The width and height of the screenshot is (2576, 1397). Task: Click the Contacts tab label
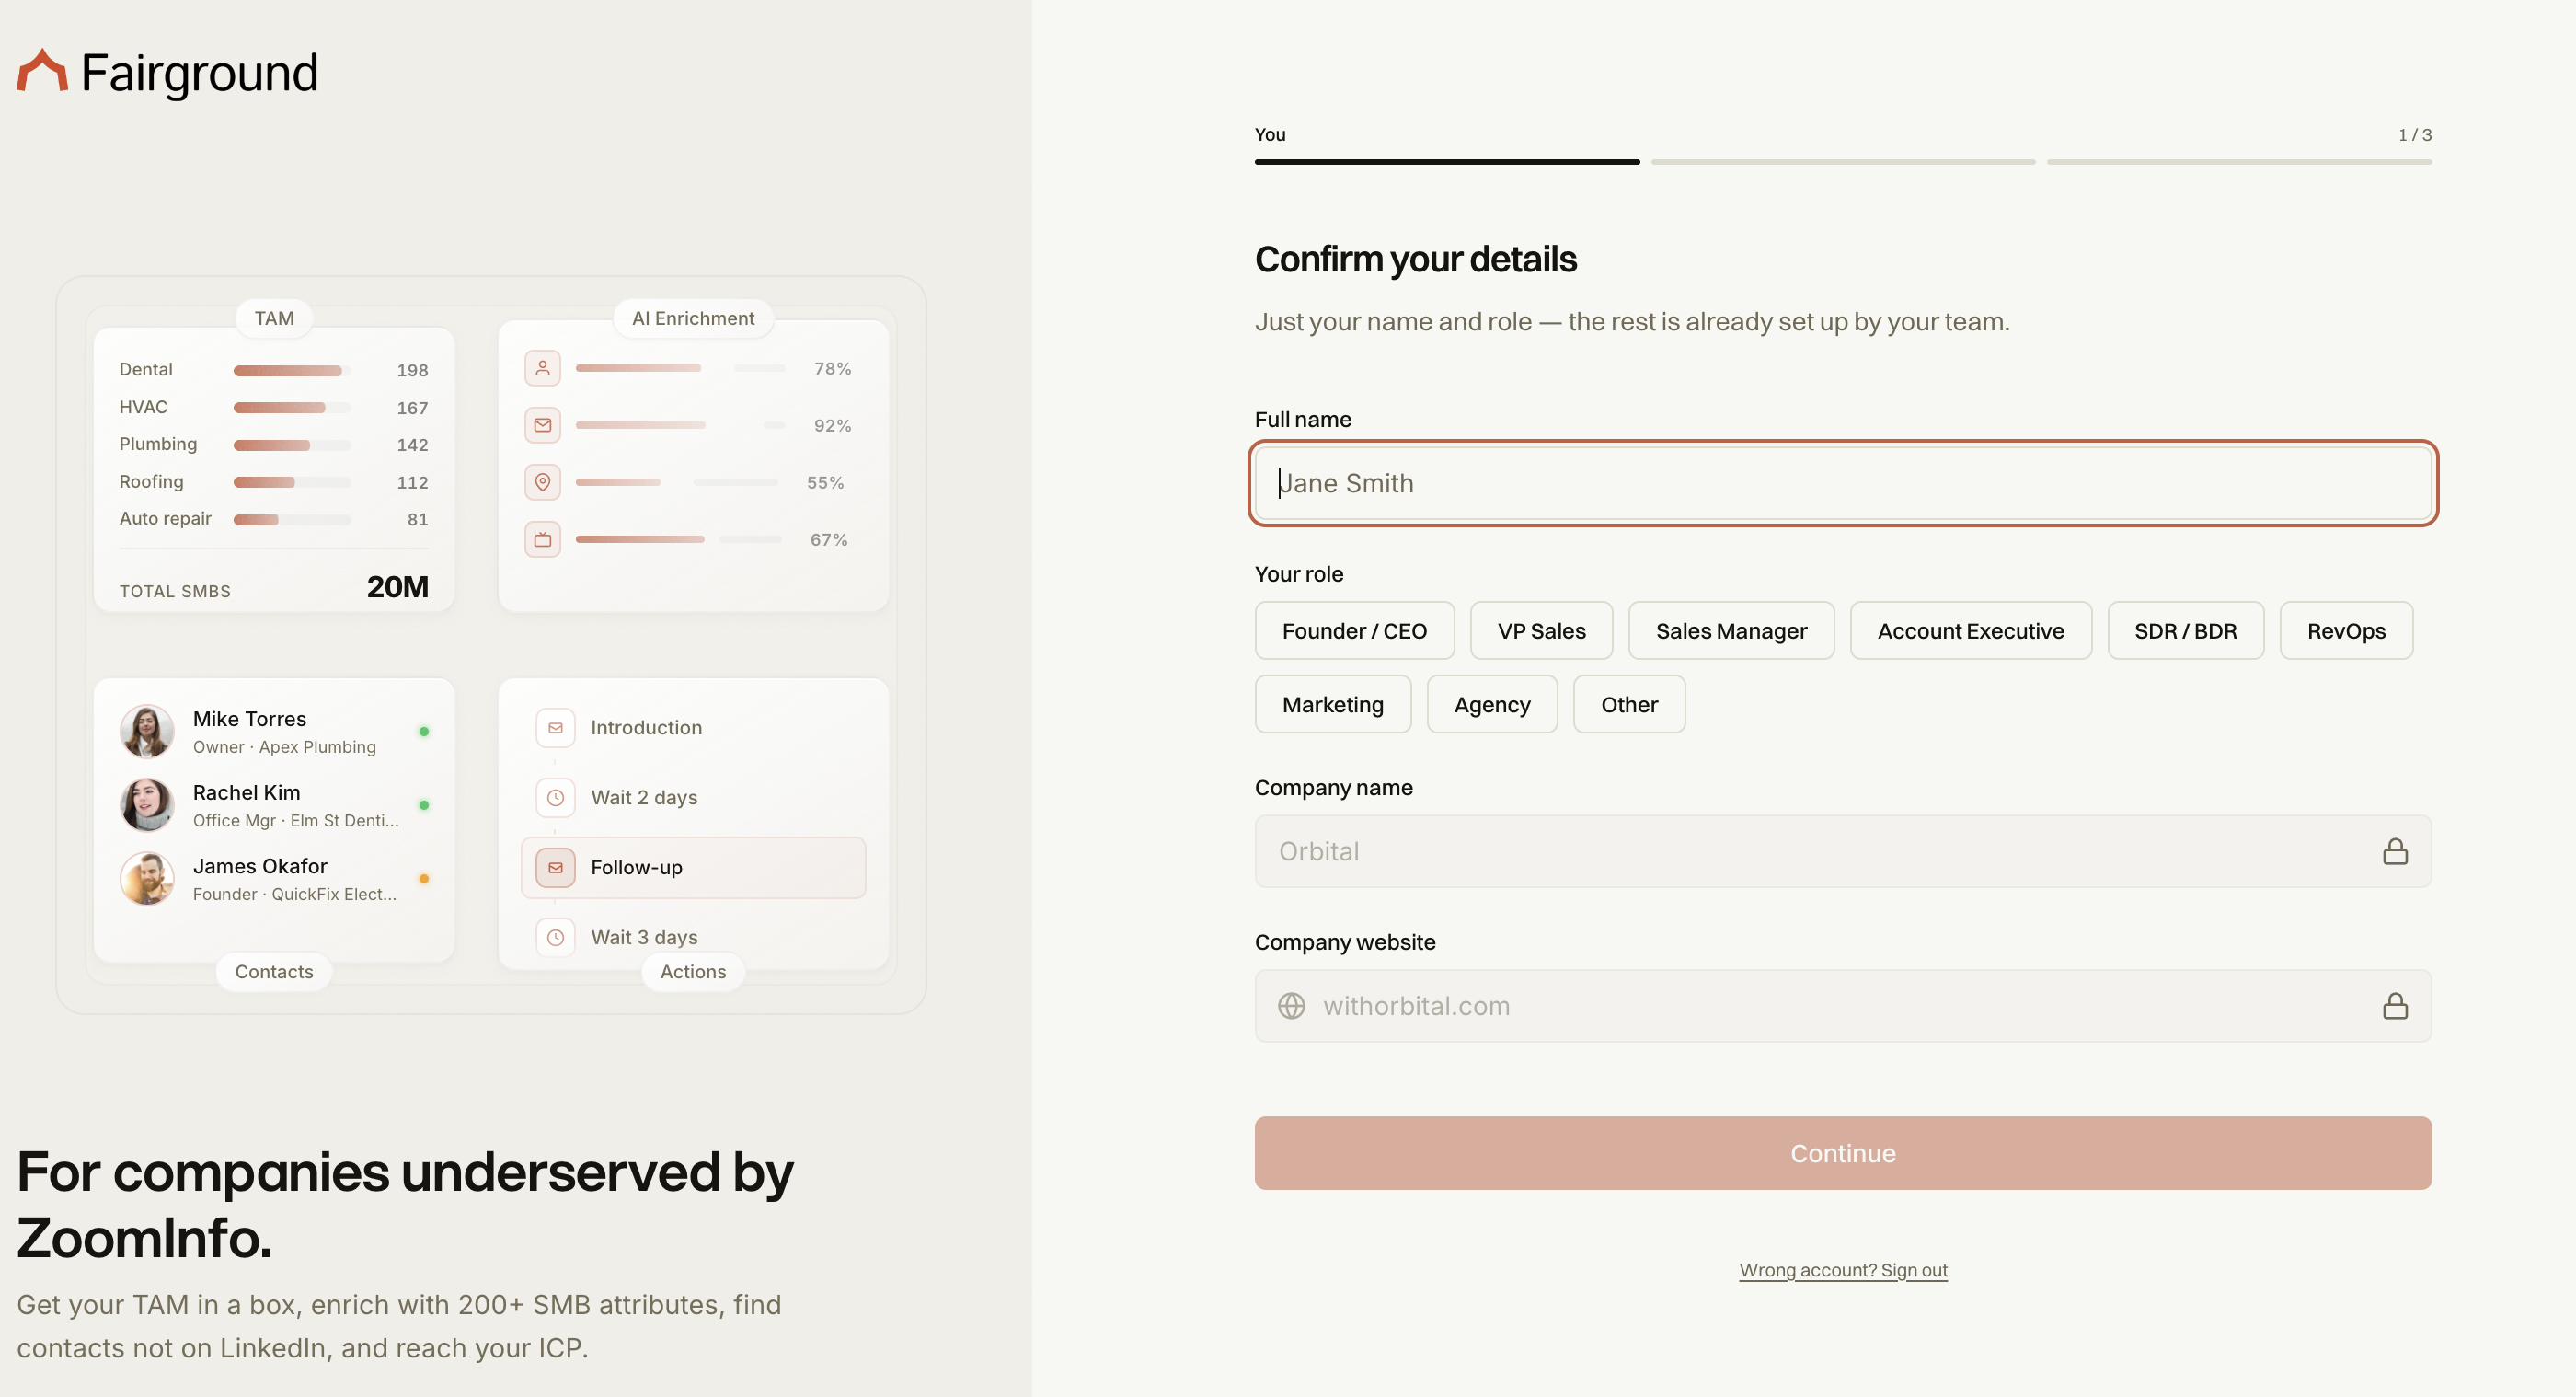pyautogui.click(x=274, y=972)
